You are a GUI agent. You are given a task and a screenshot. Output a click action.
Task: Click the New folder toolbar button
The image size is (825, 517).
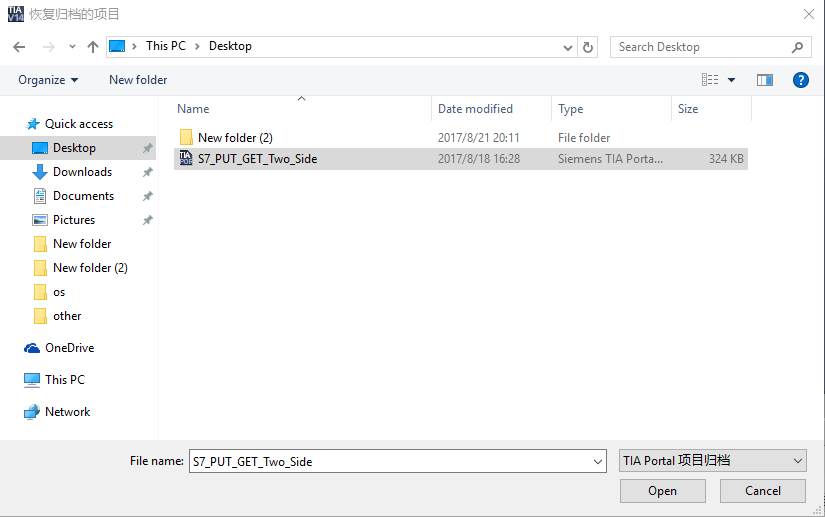pos(138,80)
